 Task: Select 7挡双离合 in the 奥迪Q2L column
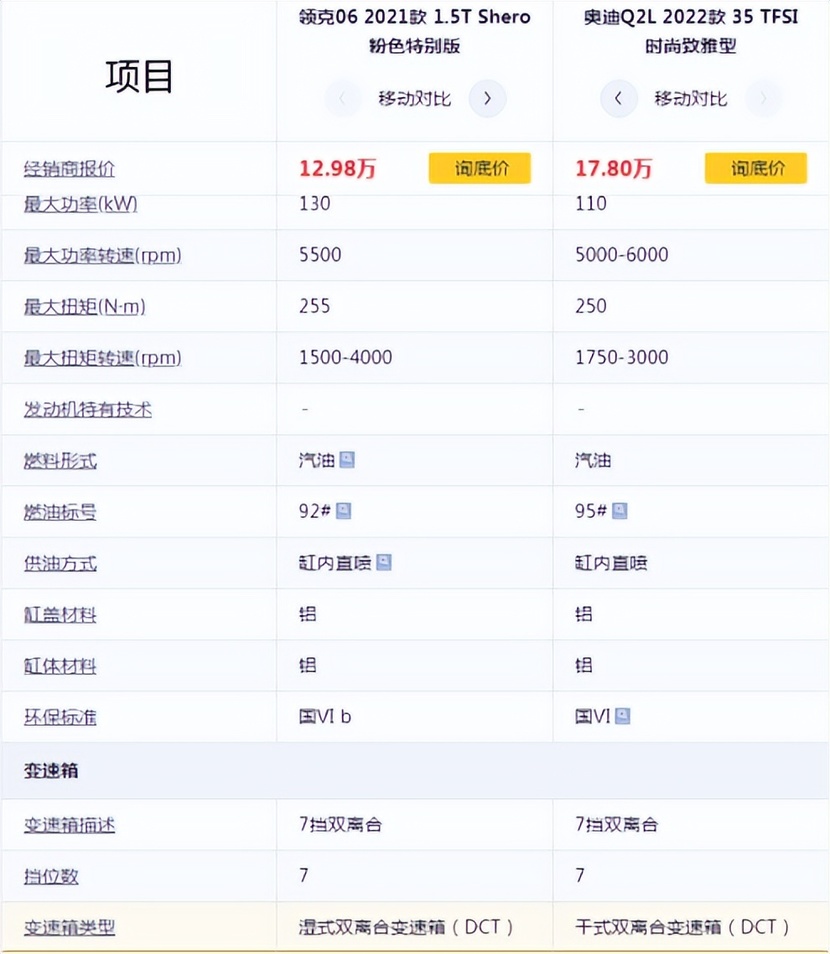617,824
